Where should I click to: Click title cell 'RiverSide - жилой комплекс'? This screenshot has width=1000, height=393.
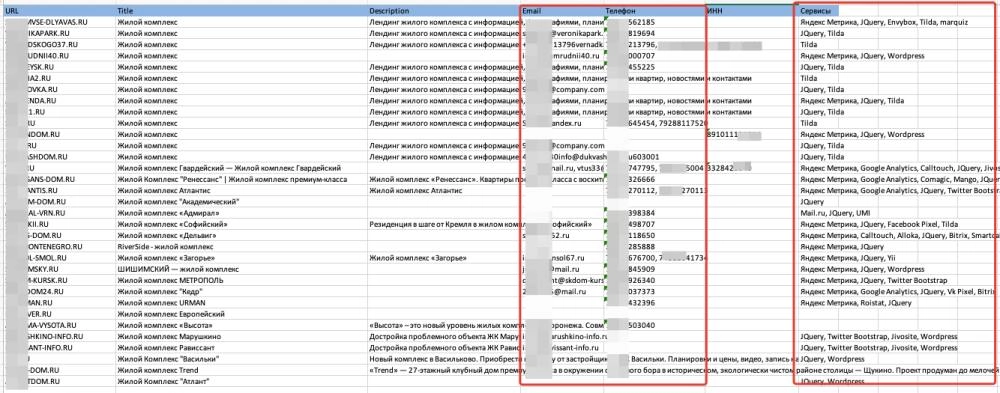[x=163, y=246]
